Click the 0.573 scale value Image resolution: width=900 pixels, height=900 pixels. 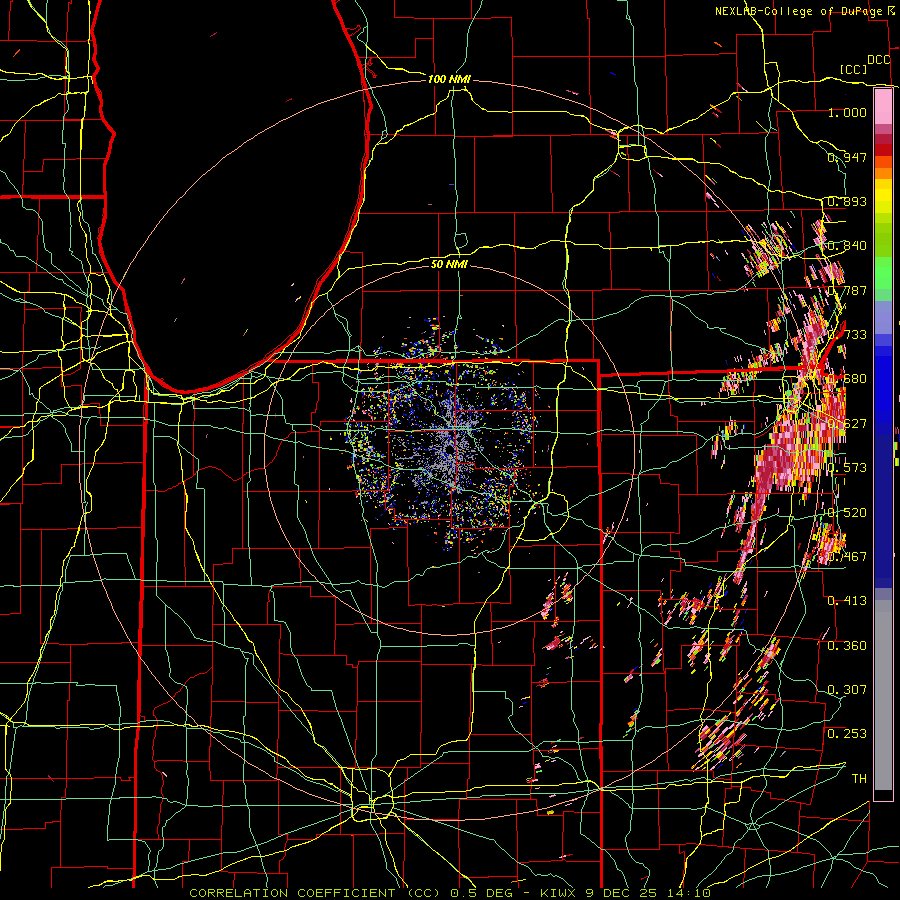(847, 467)
